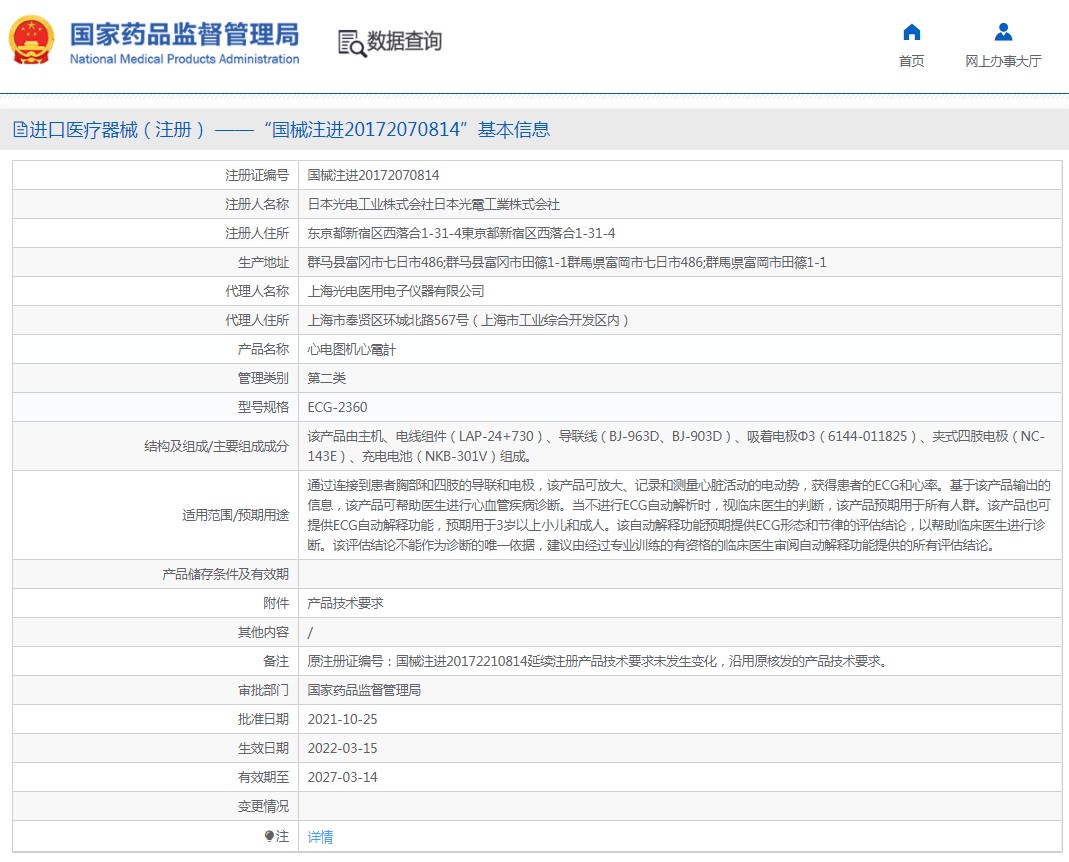Go to 首页 home page
Viewport: 1069px width, 862px height.
912,61
